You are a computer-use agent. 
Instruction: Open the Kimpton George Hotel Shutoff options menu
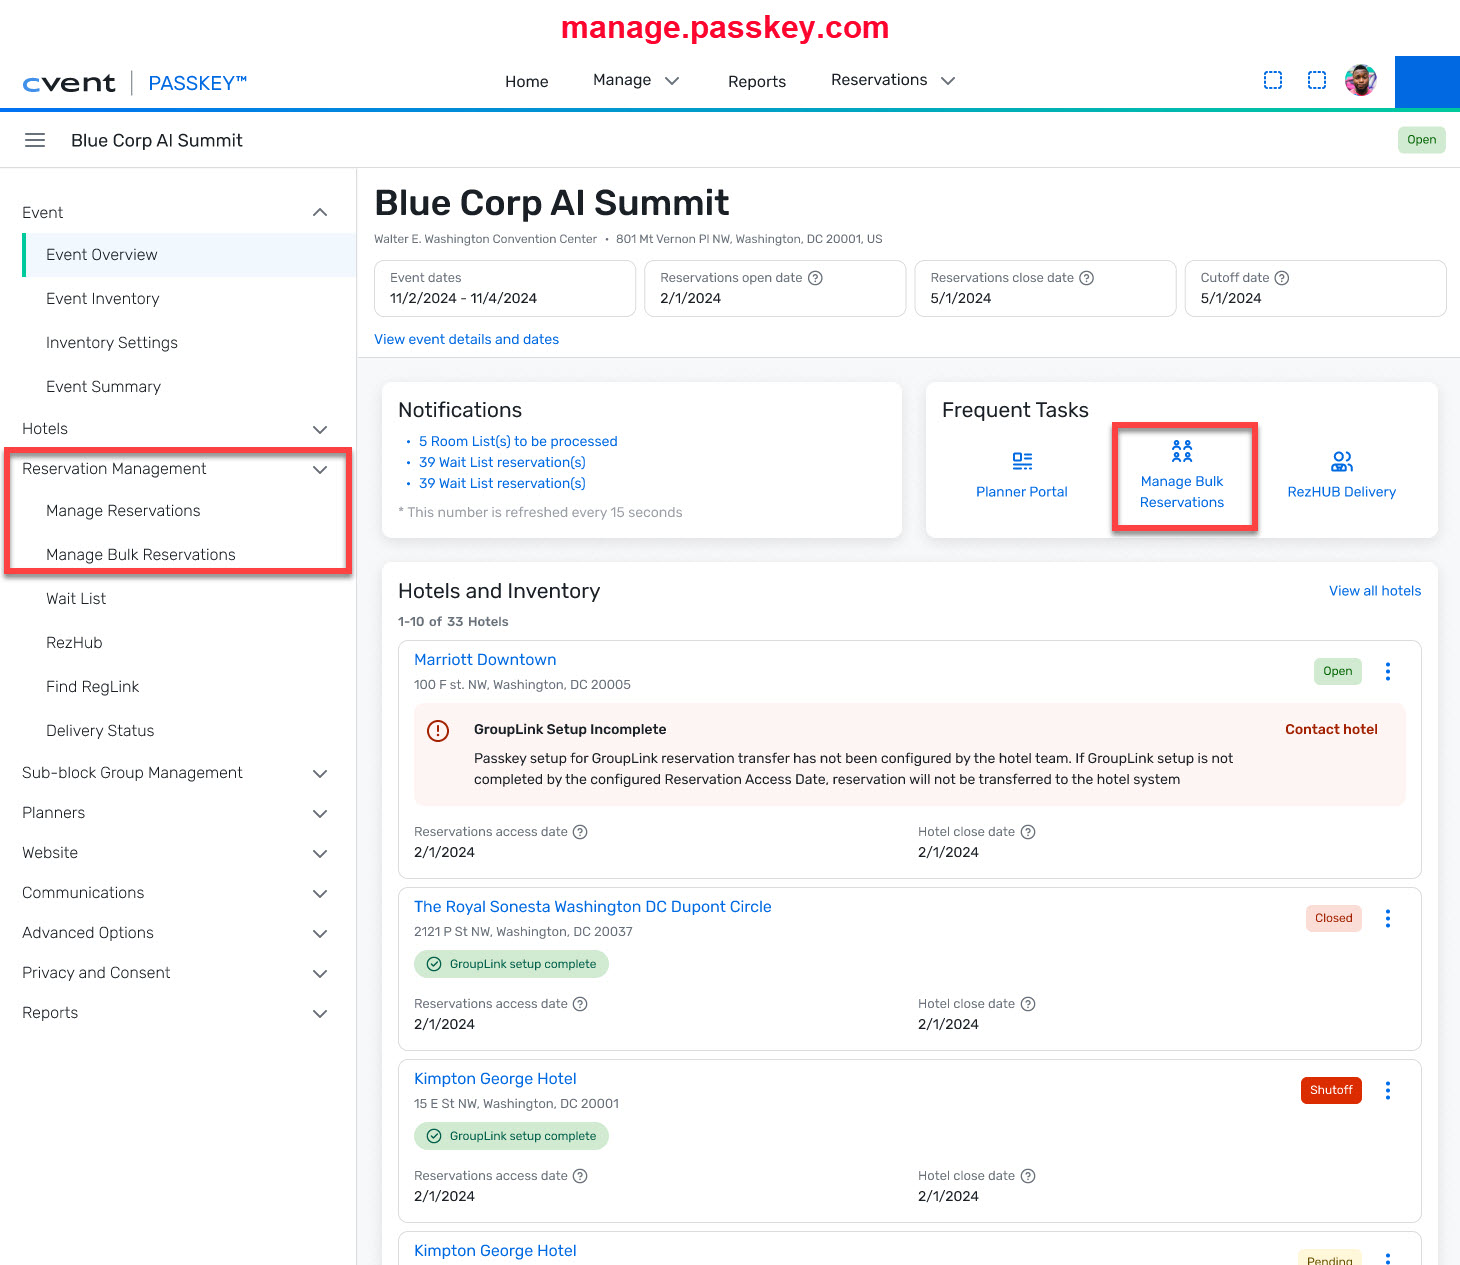(1387, 1090)
